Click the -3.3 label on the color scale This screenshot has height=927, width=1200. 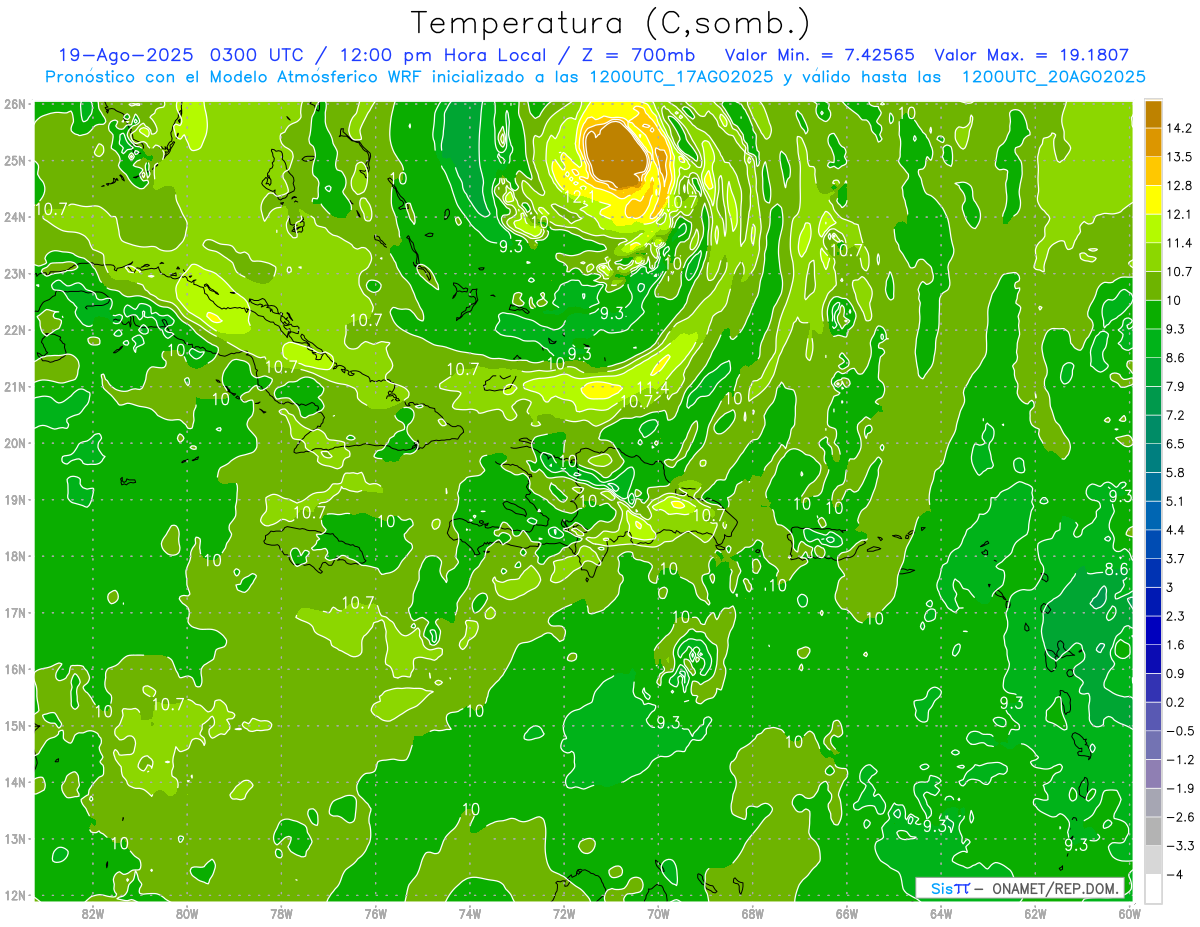click(x=1179, y=846)
